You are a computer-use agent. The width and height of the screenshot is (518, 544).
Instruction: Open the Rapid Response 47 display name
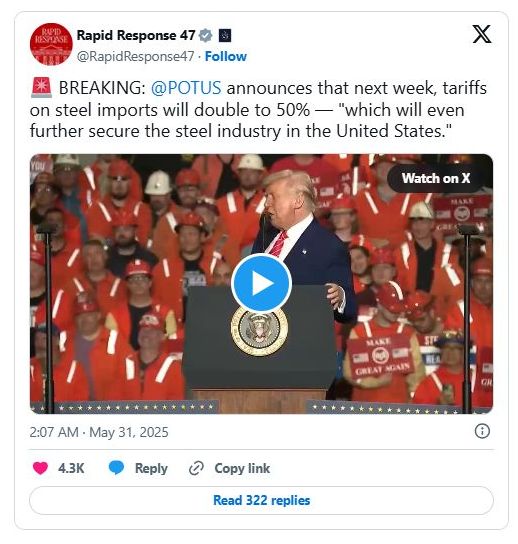pos(136,35)
